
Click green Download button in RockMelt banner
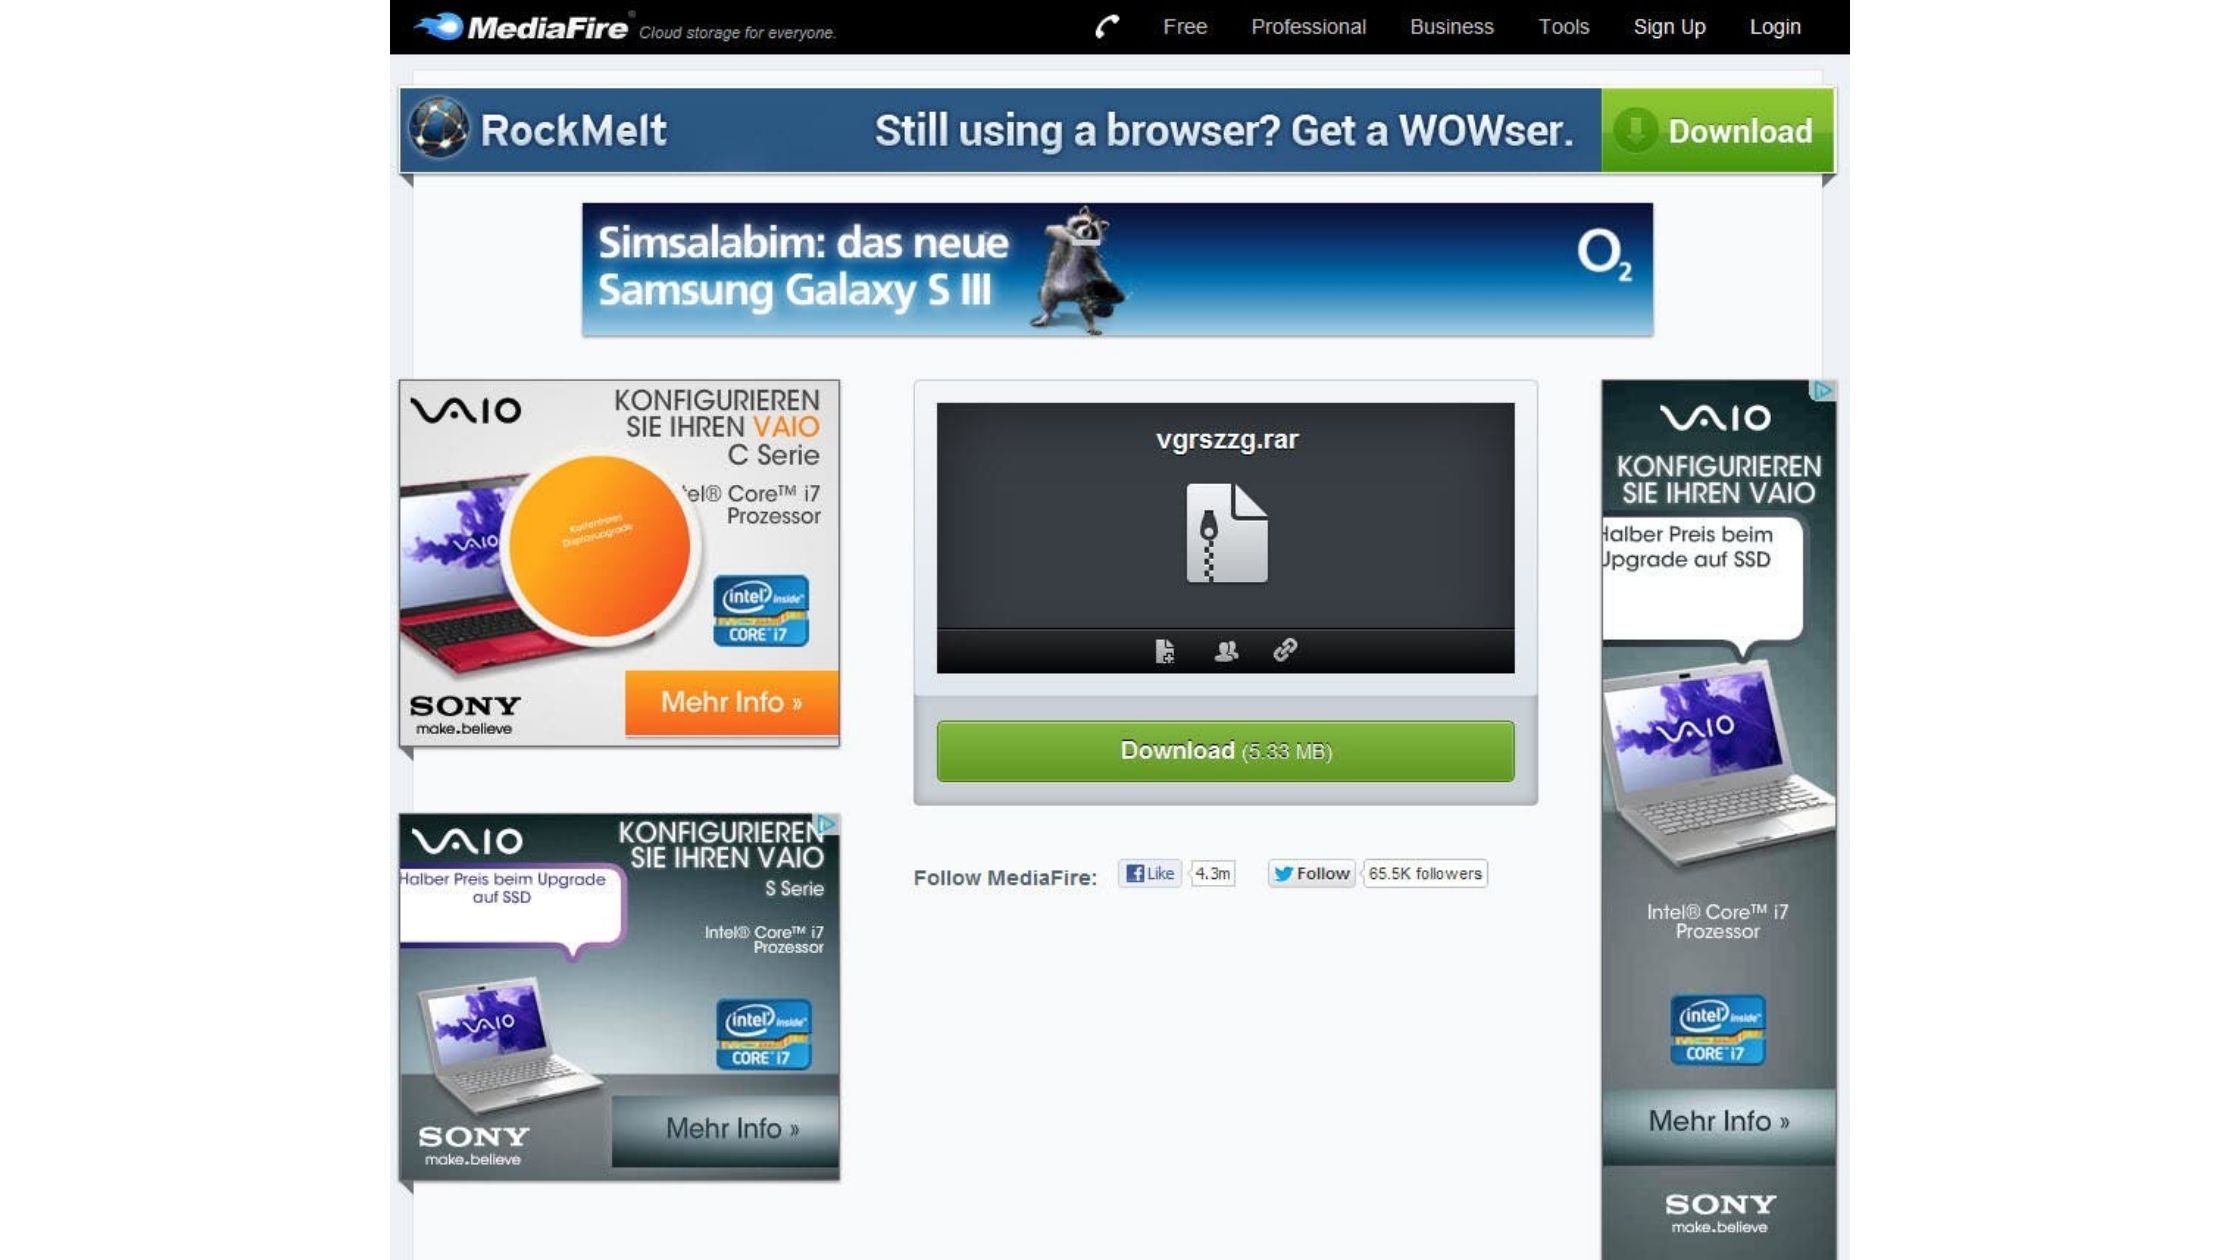click(1717, 130)
